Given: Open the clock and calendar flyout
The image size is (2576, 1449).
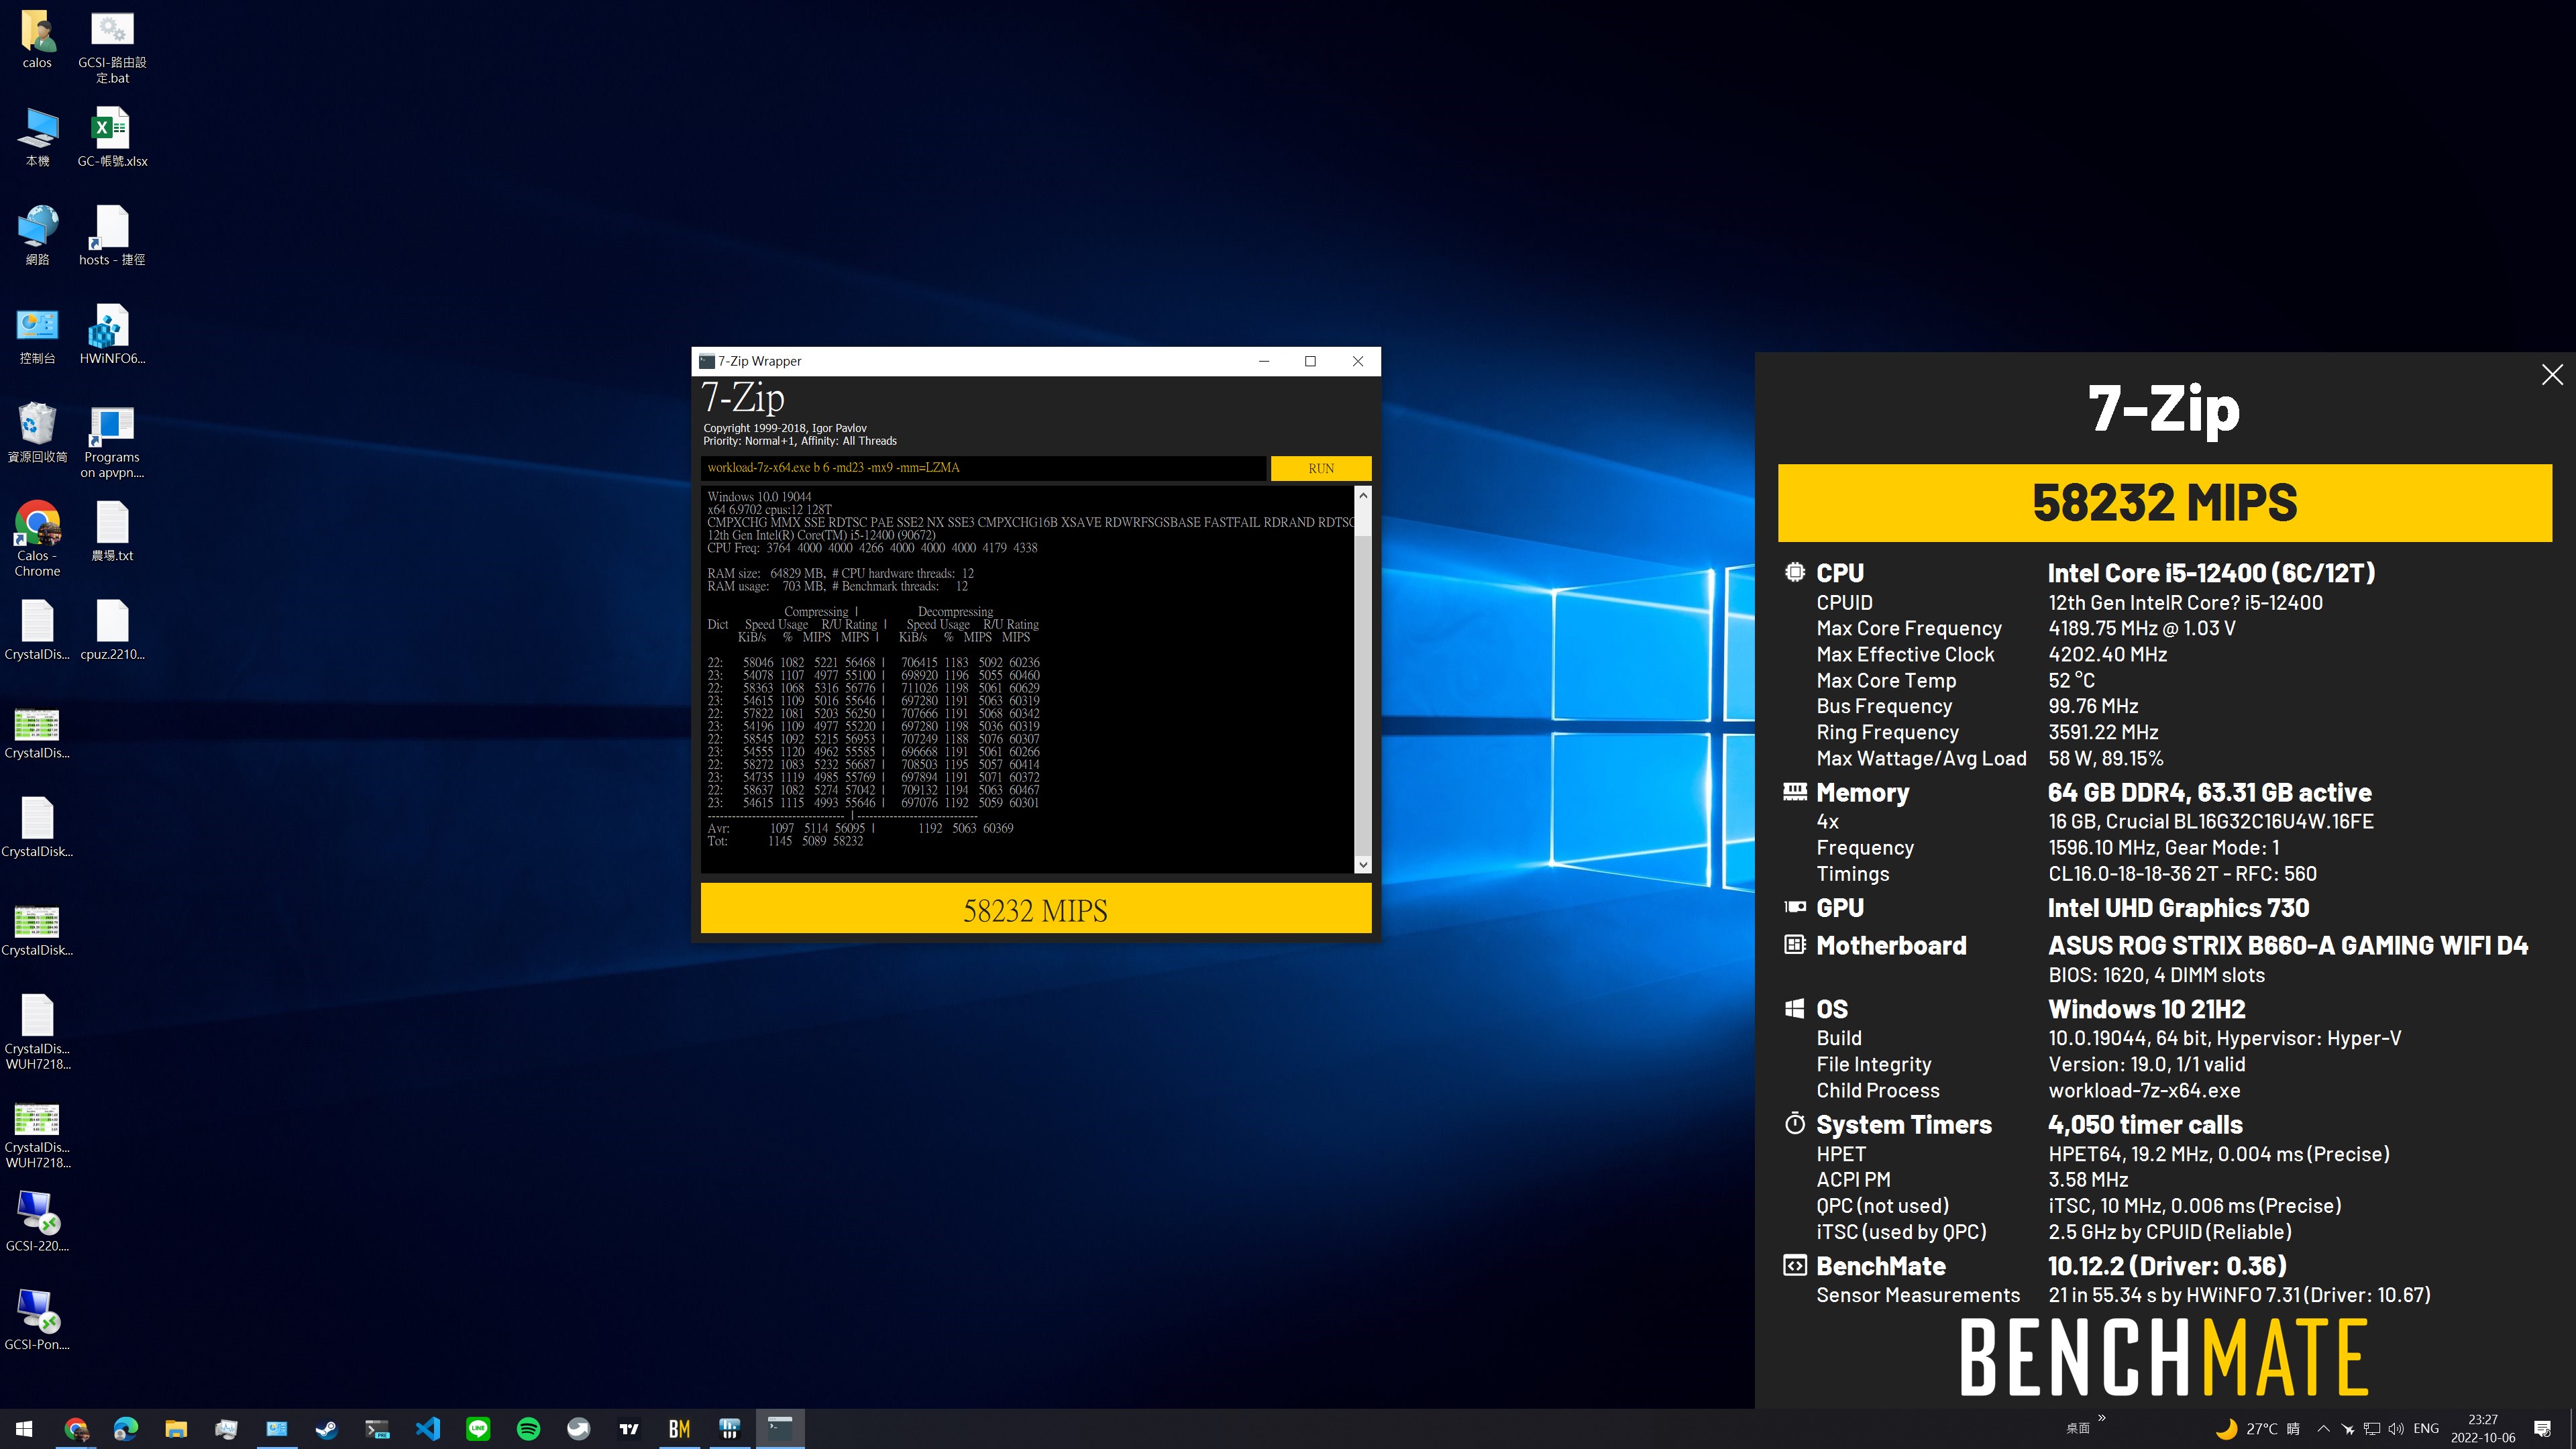Looking at the screenshot, I should (x=2482, y=1428).
